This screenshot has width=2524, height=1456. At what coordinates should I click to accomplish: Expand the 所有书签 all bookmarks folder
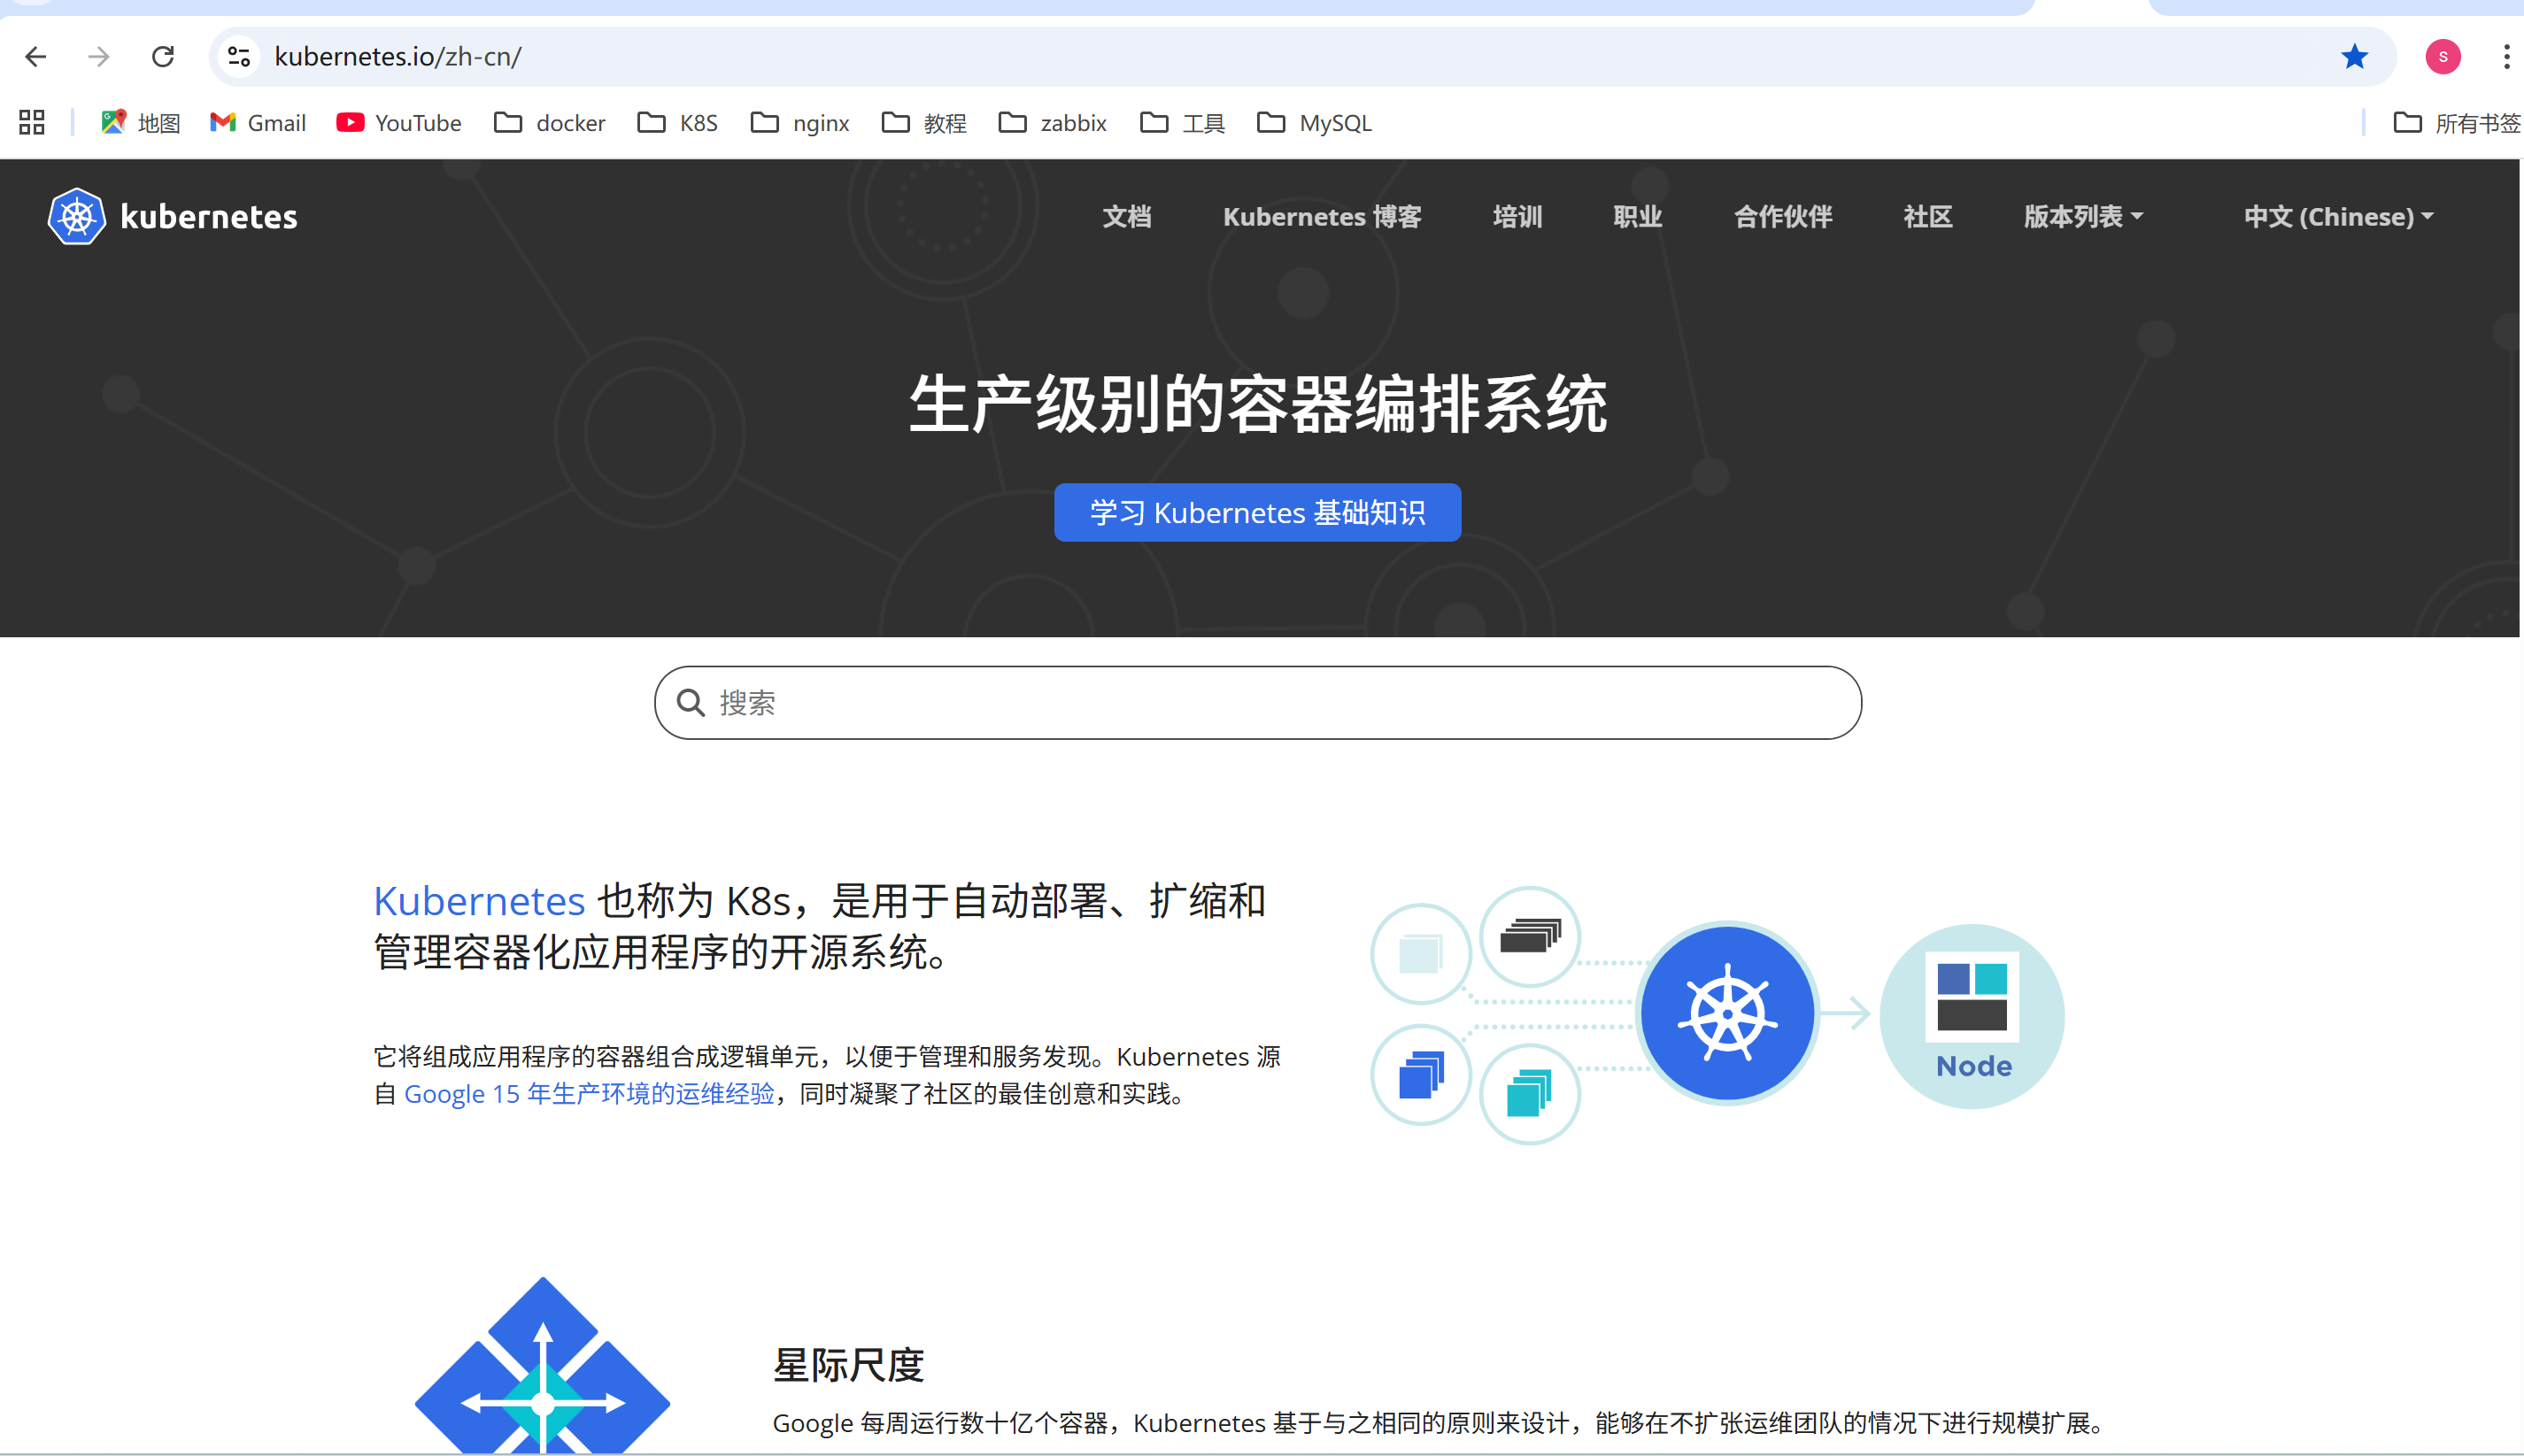tap(2457, 123)
